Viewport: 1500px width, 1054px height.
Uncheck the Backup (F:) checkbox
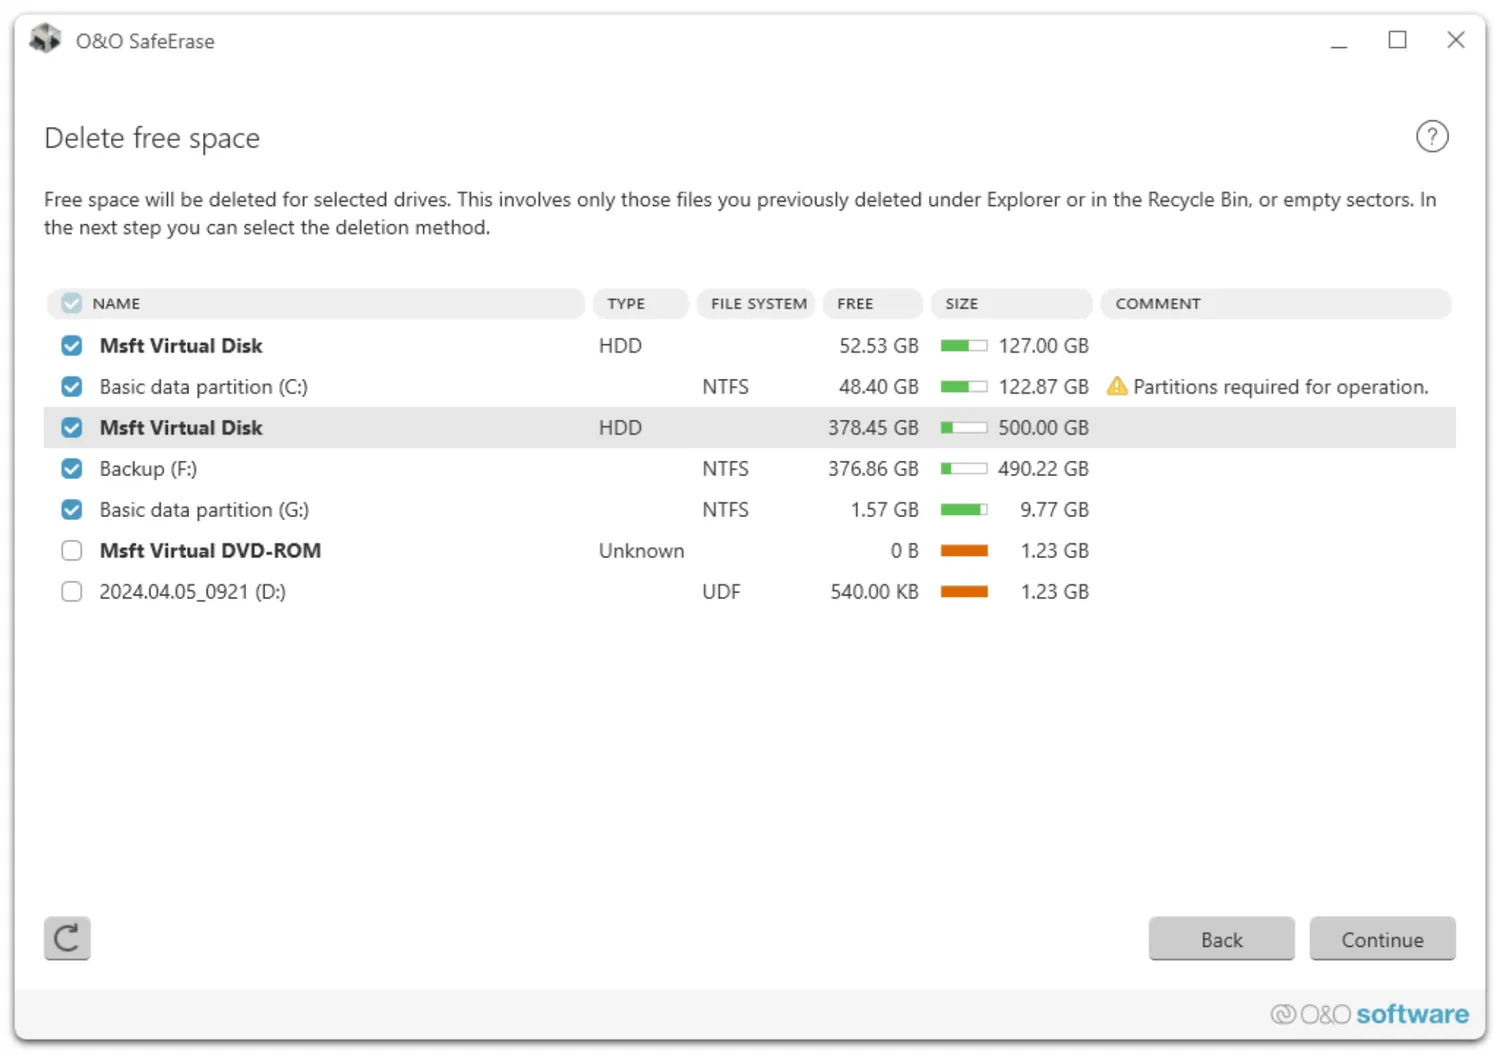click(72, 469)
